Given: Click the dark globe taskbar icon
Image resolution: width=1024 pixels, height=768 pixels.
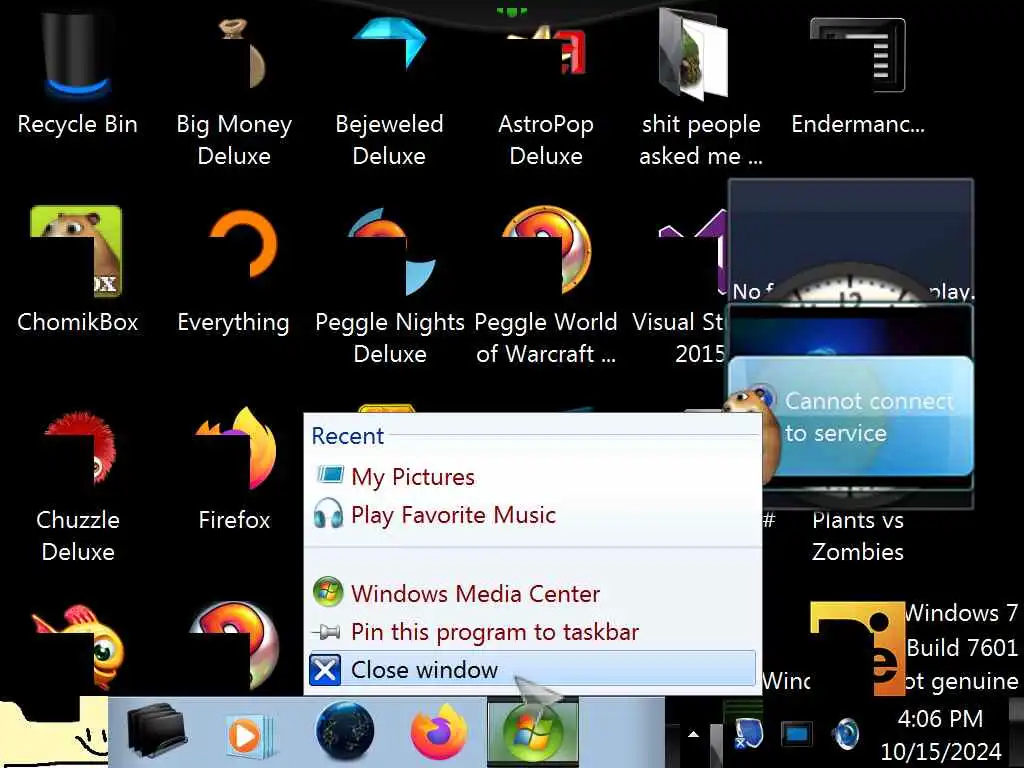Looking at the screenshot, I should [345, 731].
